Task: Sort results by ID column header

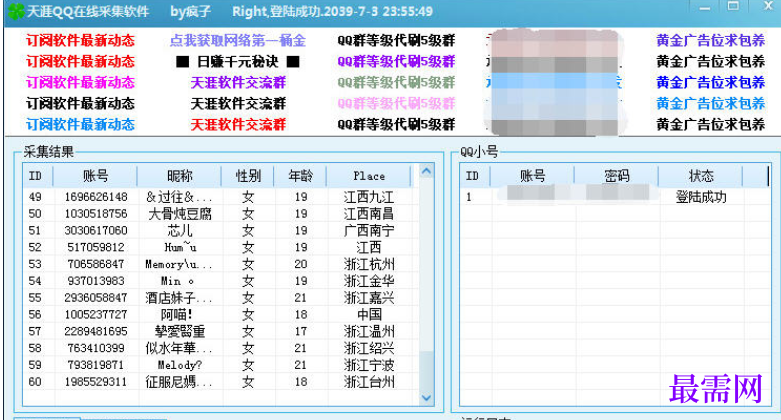Action: (38, 176)
